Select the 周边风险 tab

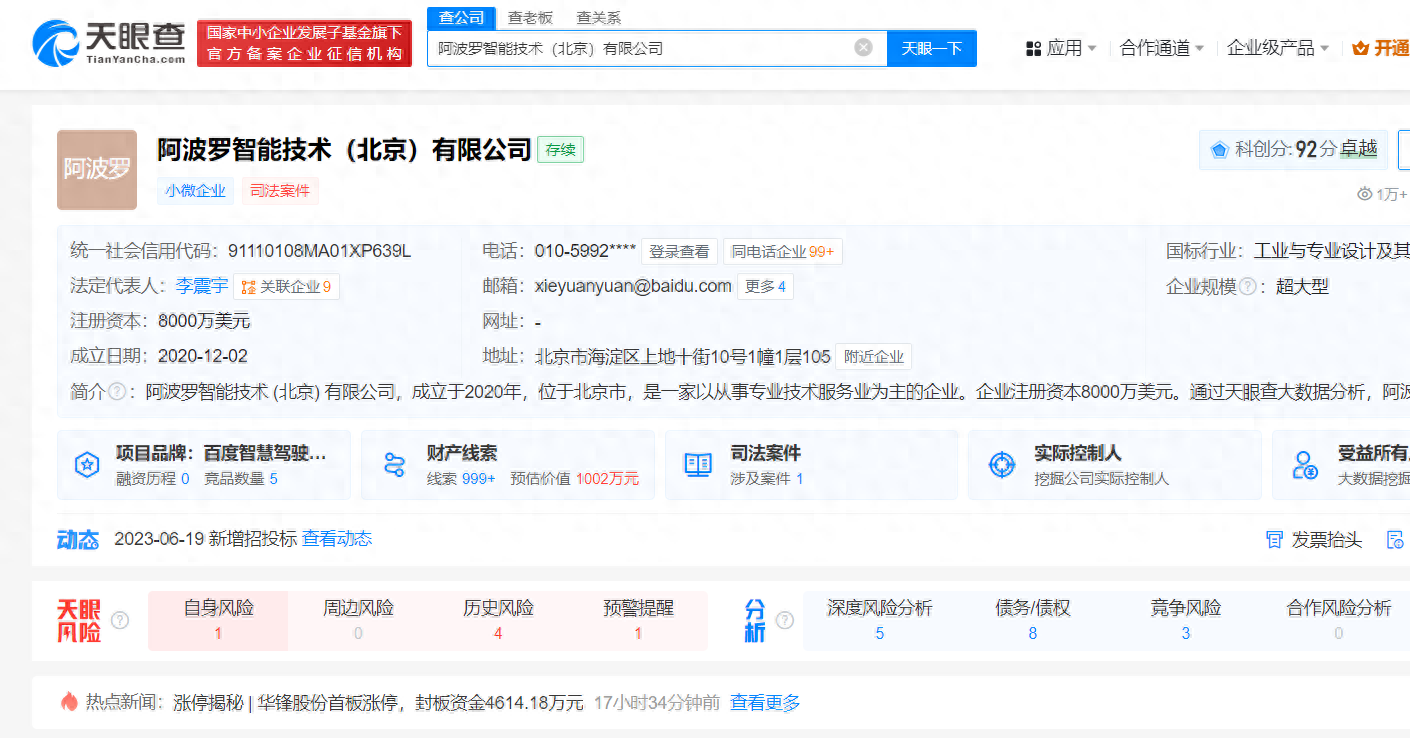[358, 621]
